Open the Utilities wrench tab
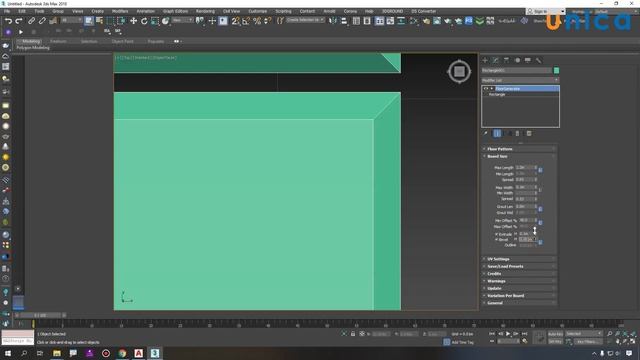Screen dimensions: 640x360 (538, 60)
